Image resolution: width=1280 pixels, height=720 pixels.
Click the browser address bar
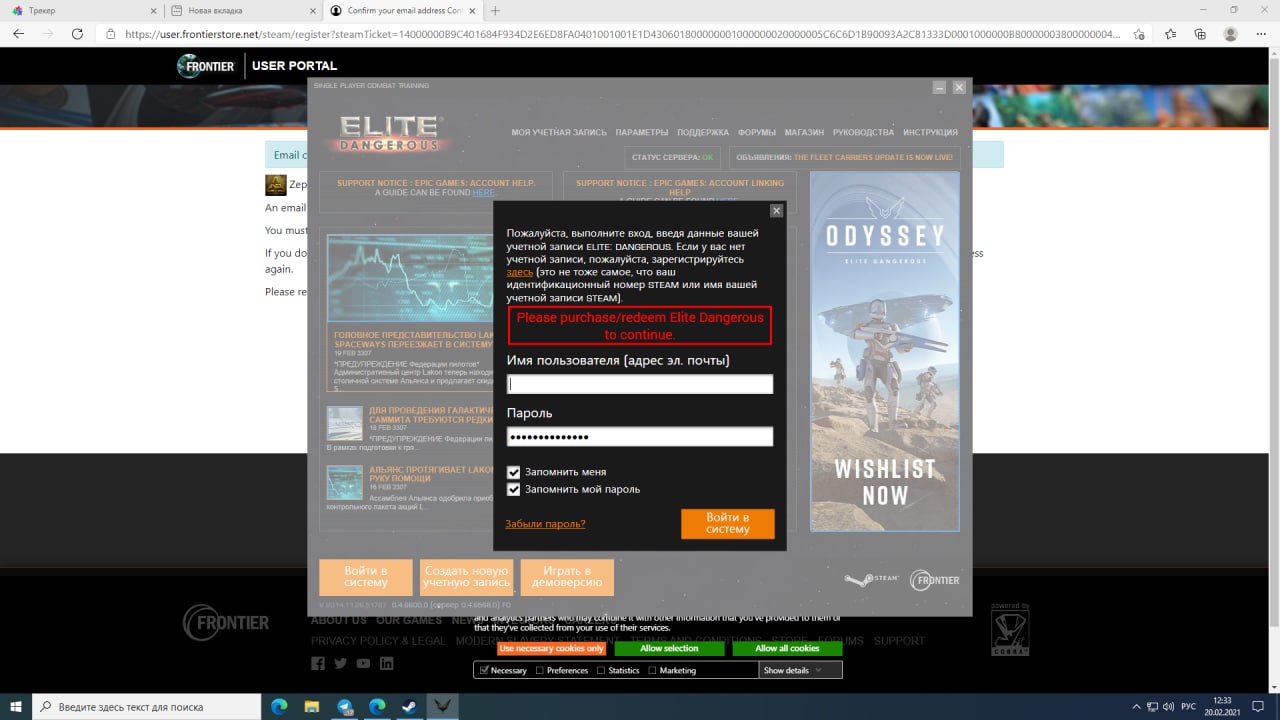[620, 33]
